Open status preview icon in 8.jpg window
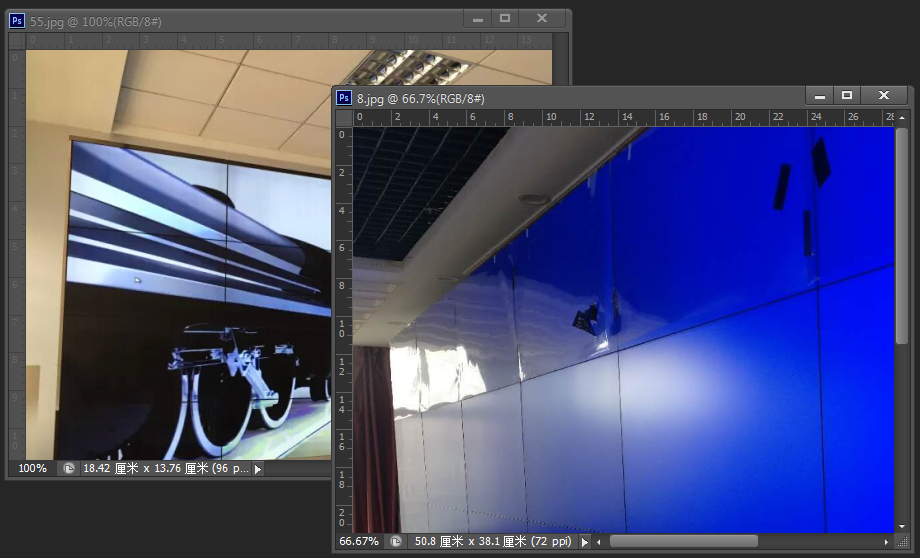The height and width of the screenshot is (558, 920). [396, 542]
